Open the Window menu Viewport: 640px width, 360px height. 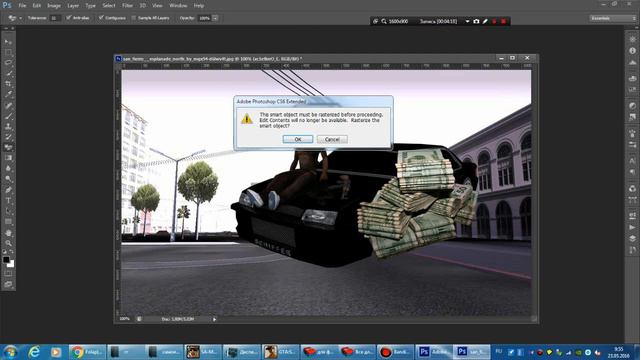click(178, 6)
